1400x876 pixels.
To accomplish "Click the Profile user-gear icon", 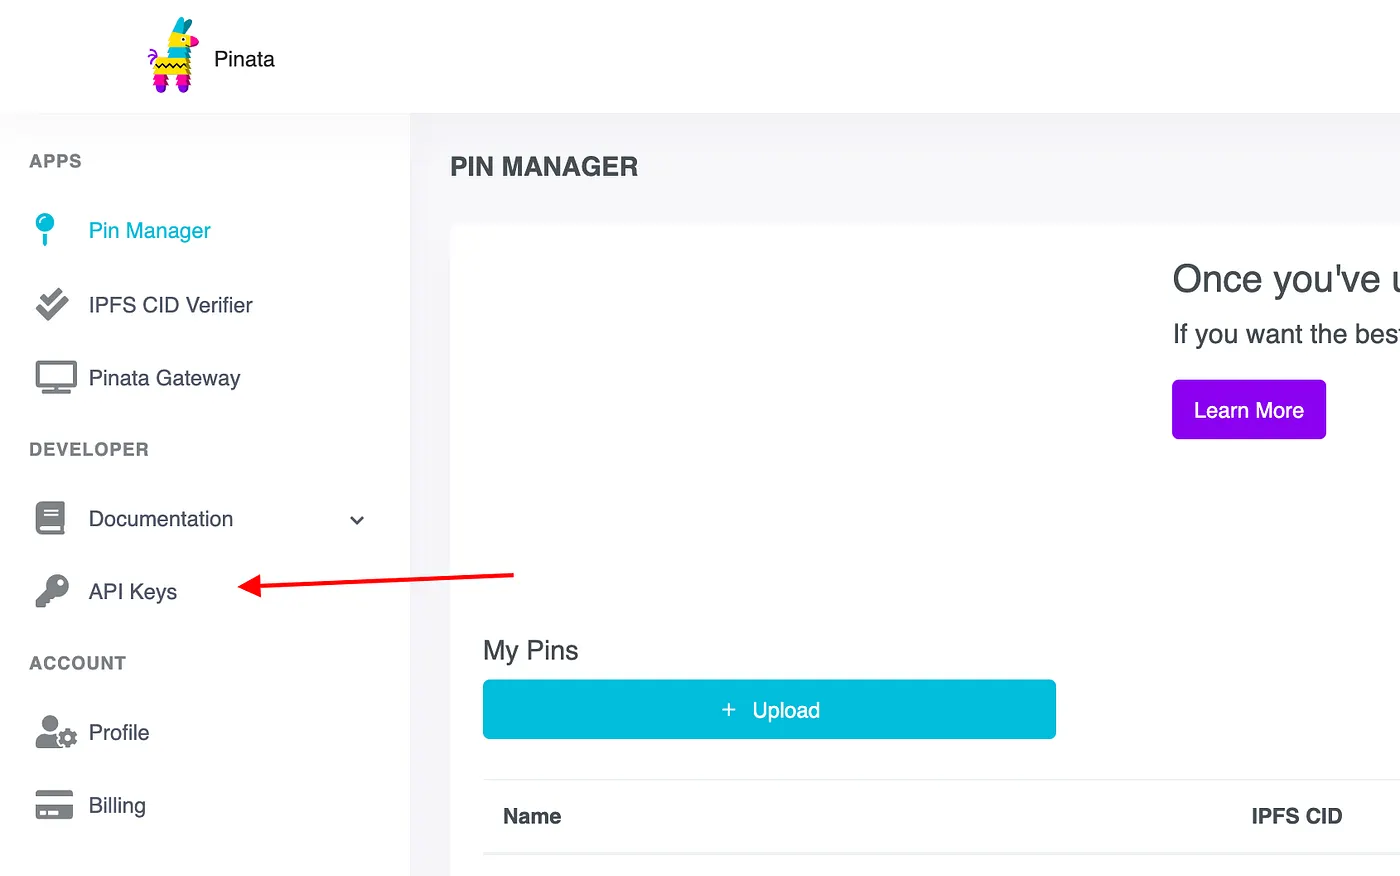I will click(x=55, y=732).
